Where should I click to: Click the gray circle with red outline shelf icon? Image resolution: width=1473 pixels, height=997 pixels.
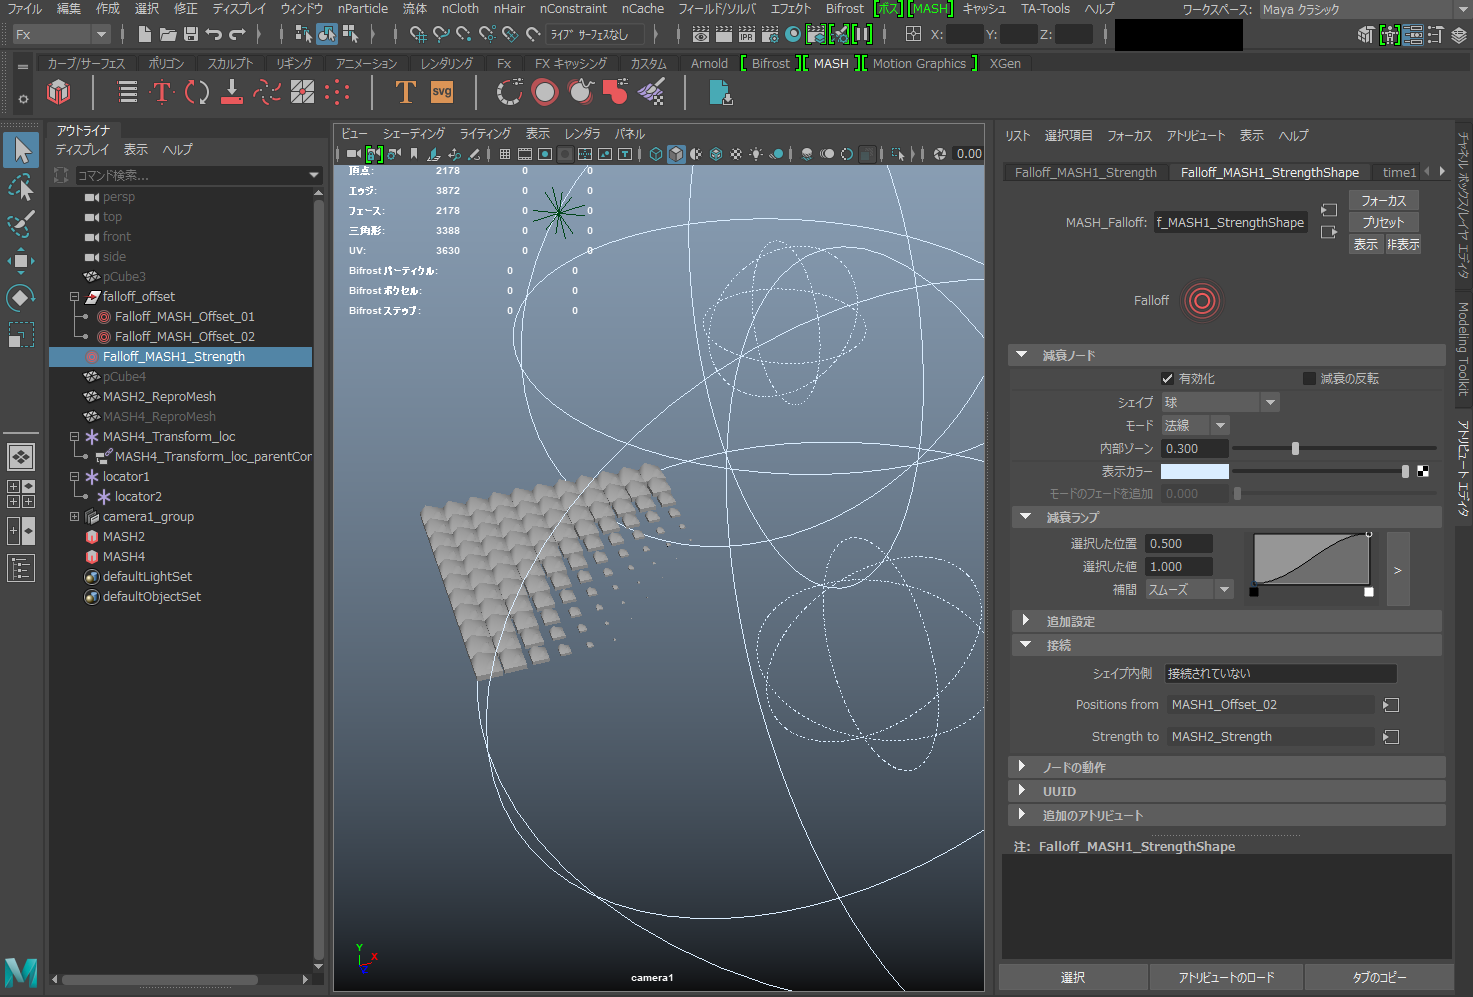point(545,93)
